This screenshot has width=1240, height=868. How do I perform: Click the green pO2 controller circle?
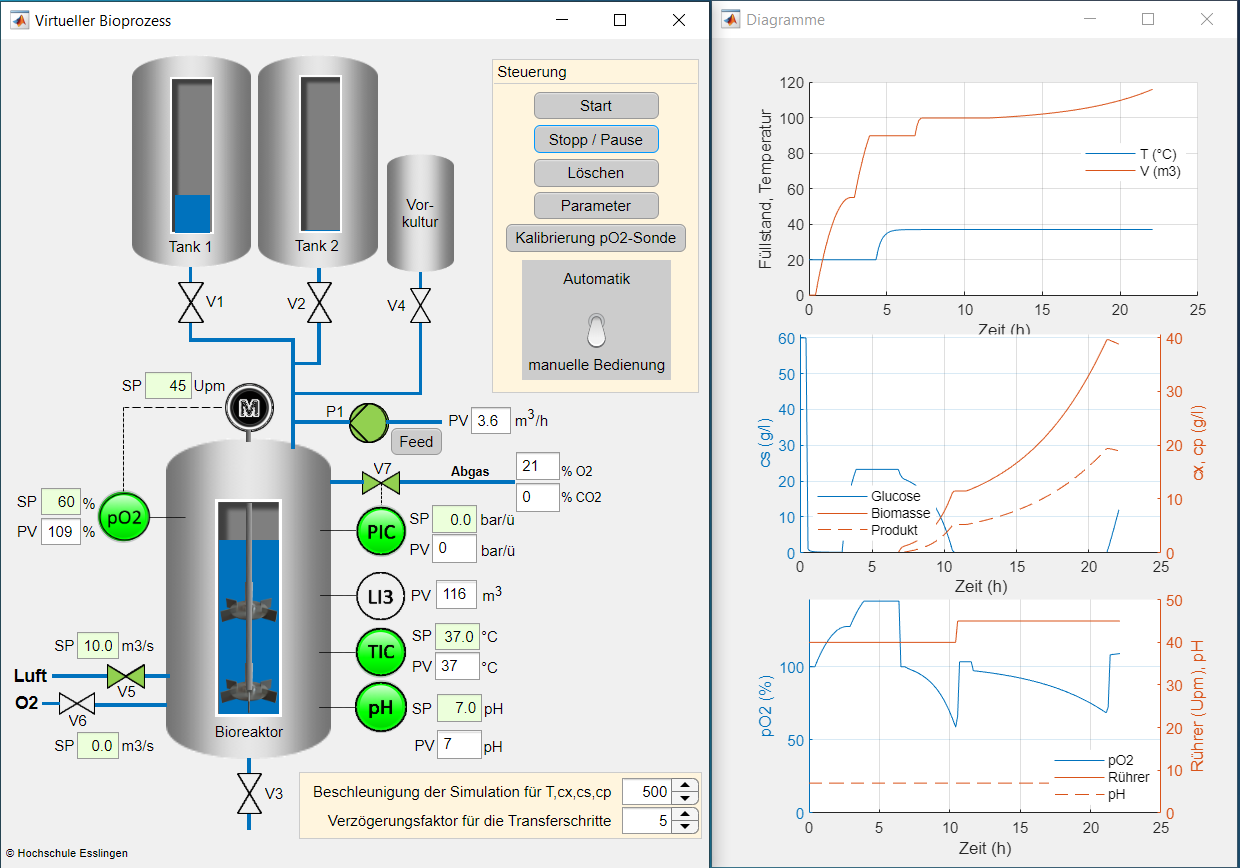(x=123, y=517)
